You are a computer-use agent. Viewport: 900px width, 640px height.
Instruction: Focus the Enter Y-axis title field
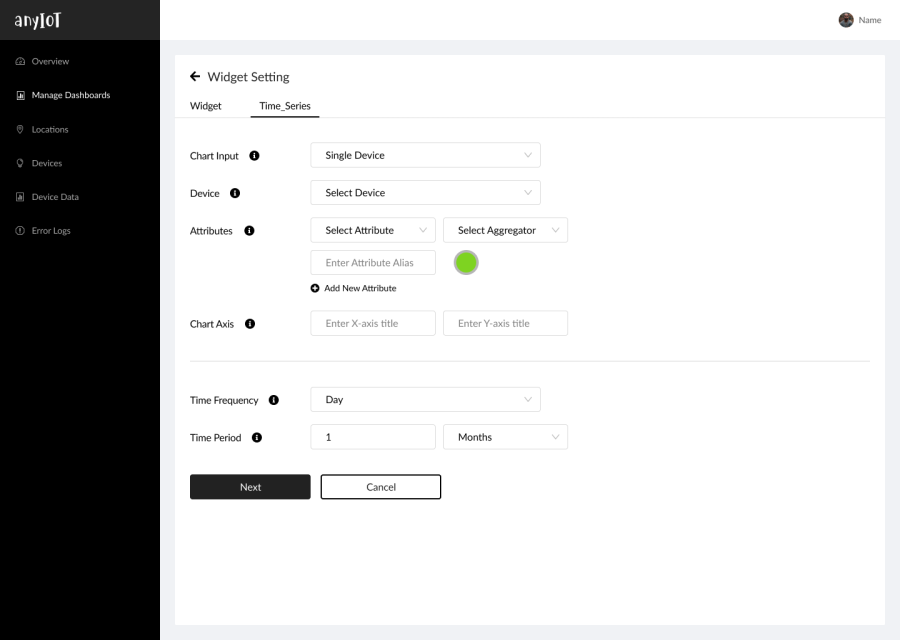coord(506,323)
